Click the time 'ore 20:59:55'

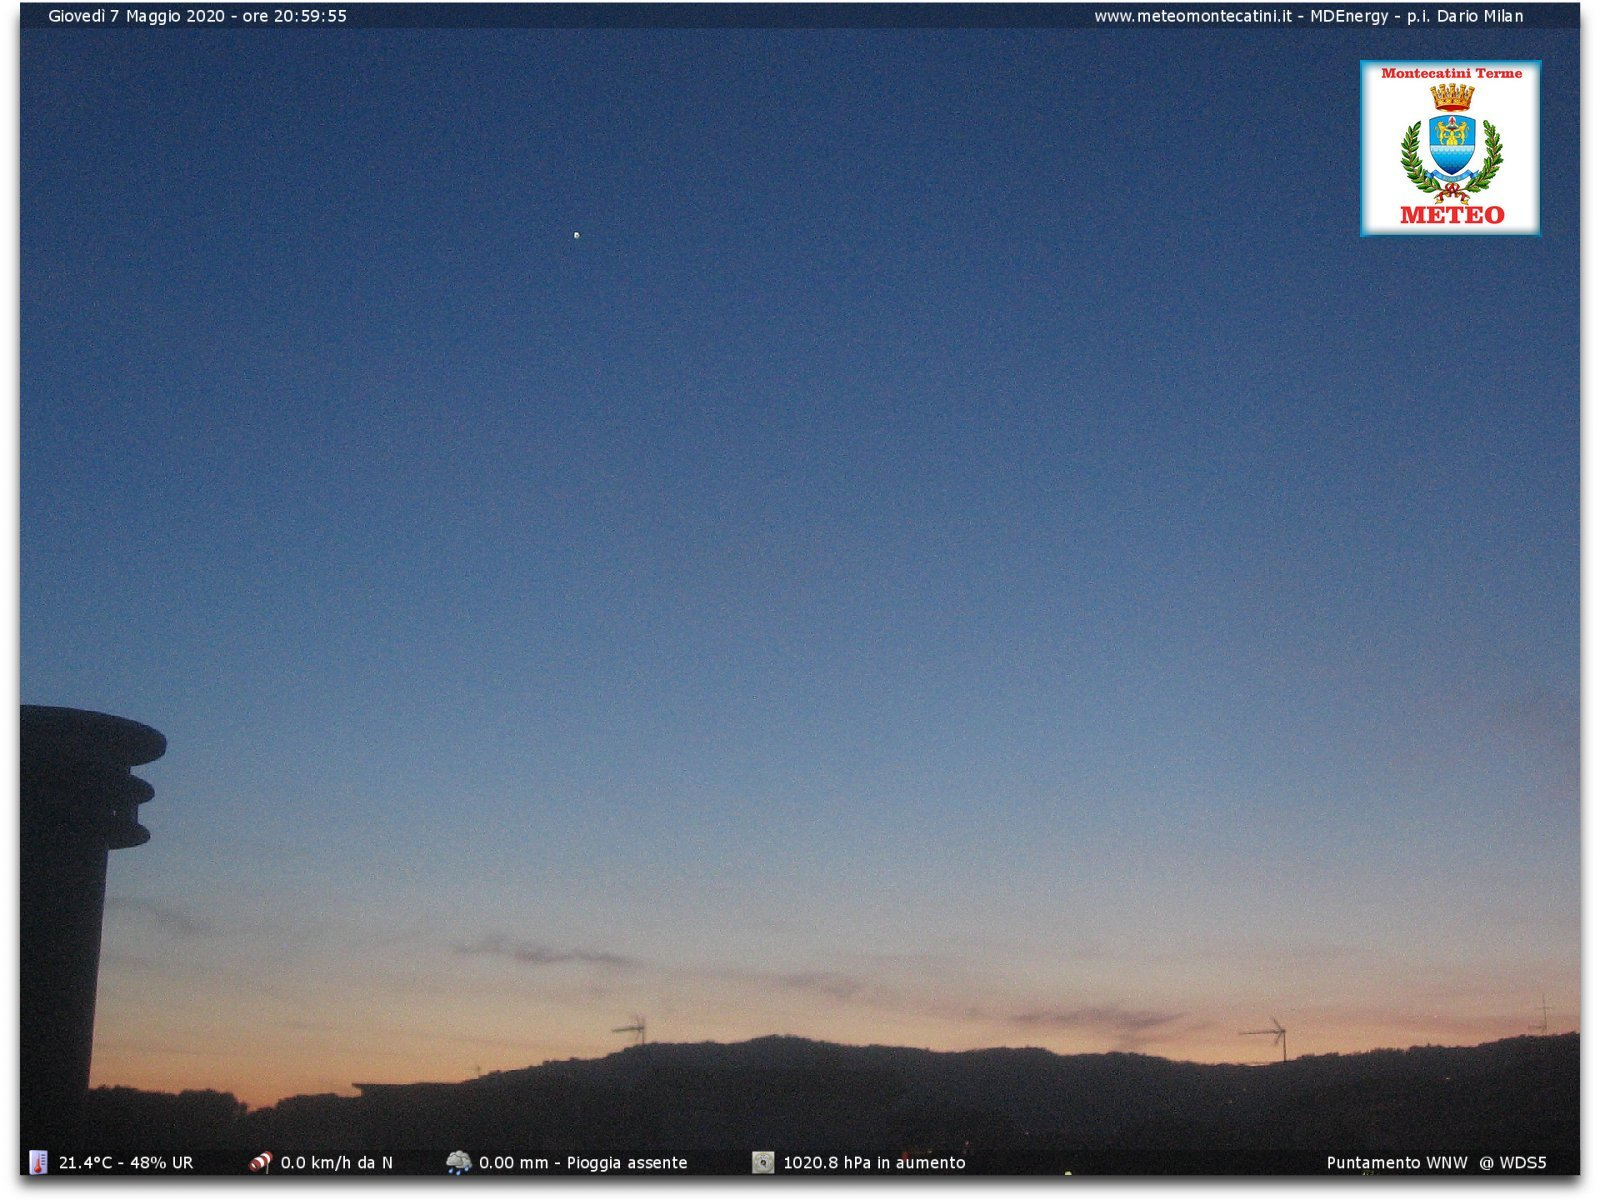(295, 16)
